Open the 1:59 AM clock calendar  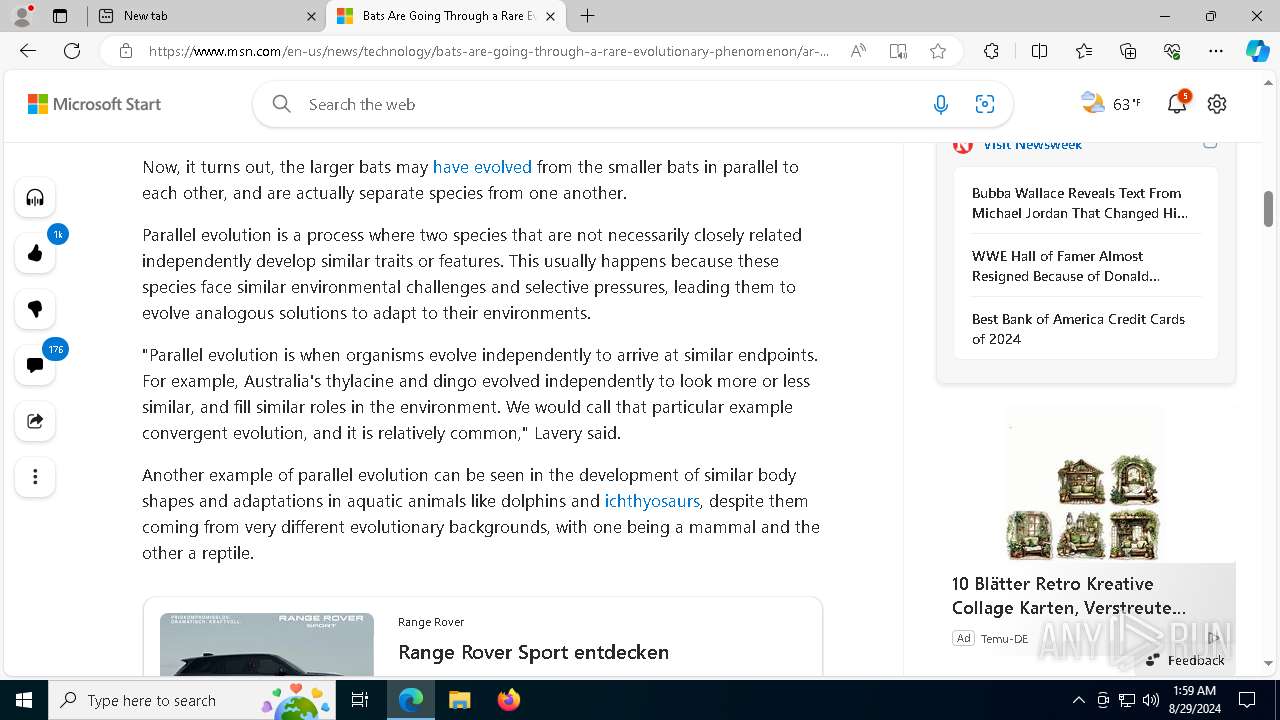1193,700
